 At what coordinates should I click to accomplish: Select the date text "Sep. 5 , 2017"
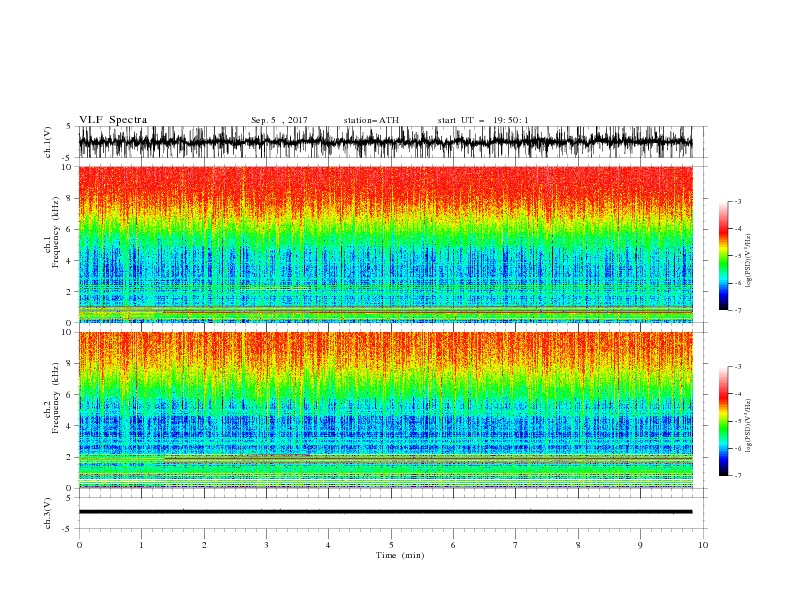coord(279,120)
